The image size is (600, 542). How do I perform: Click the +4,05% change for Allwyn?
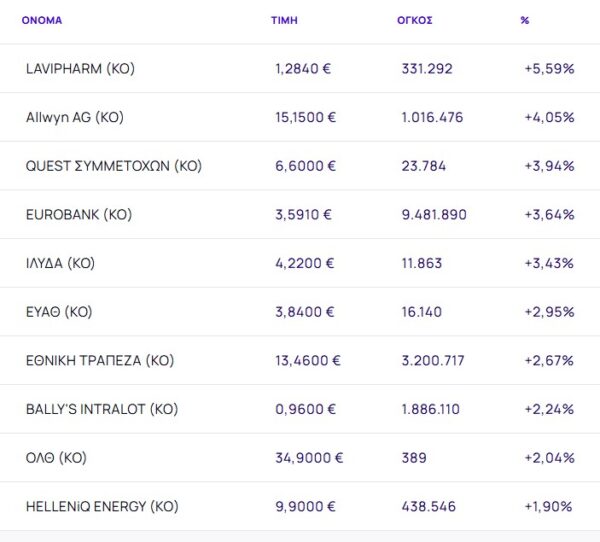(549, 117)
